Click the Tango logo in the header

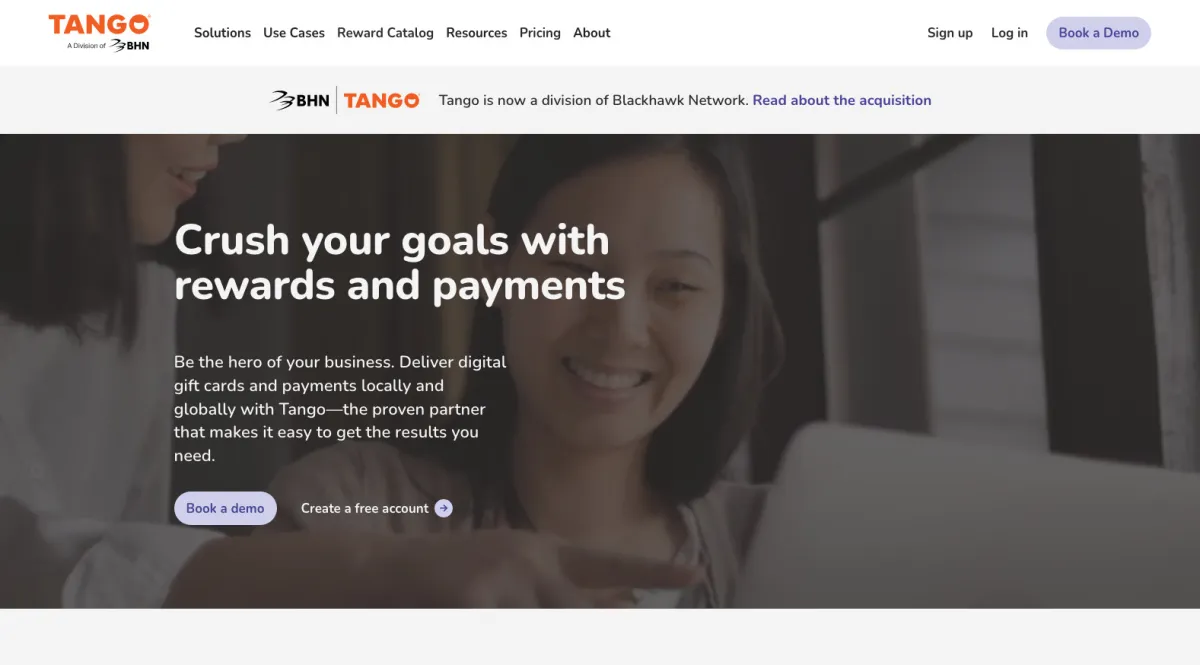[99, 24]
